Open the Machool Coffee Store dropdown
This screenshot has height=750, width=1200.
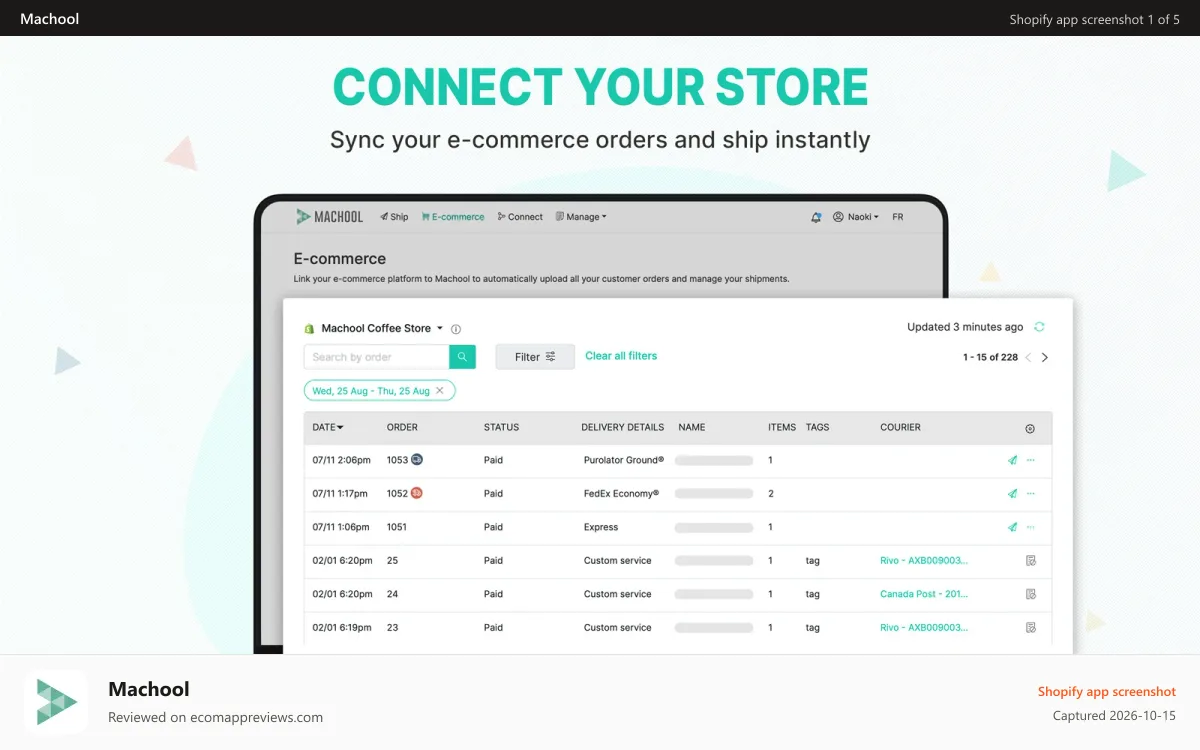click(x=382, y=328)
